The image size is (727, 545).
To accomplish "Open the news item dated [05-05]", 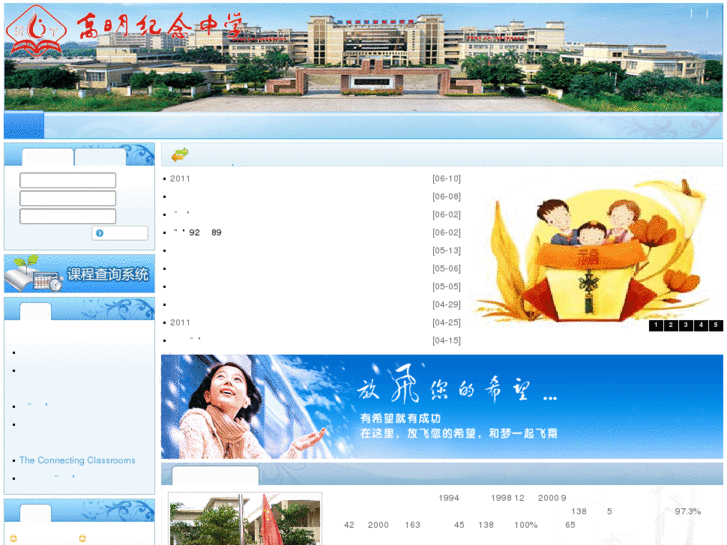I will point(312,287).
